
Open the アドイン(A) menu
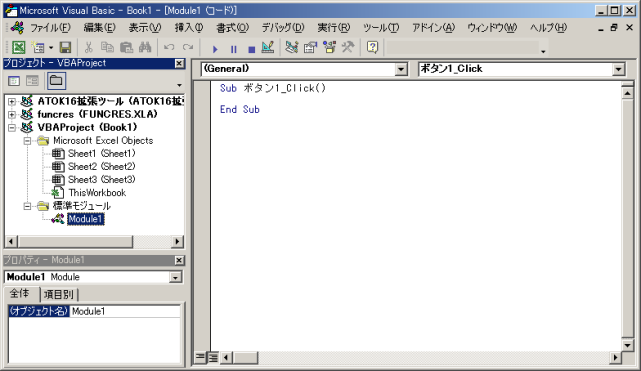pyautogui.click(x=433, y=28)
